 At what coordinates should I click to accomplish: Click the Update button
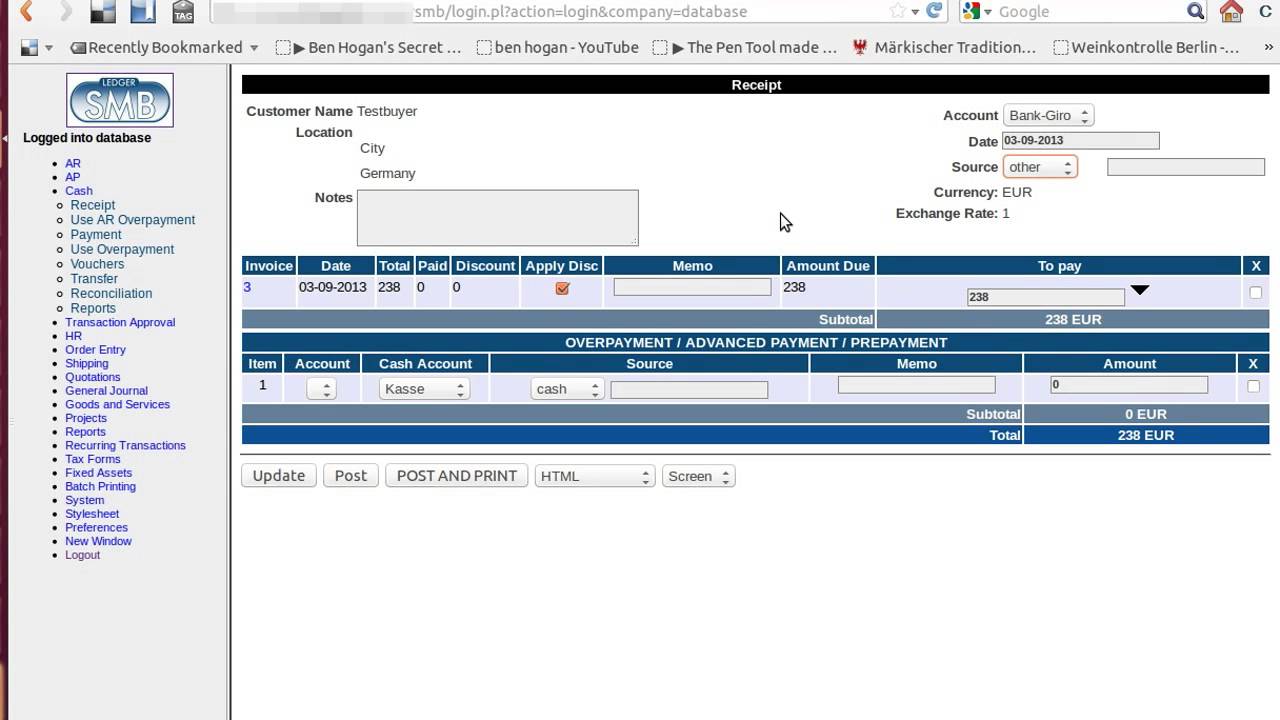(279, 476)
